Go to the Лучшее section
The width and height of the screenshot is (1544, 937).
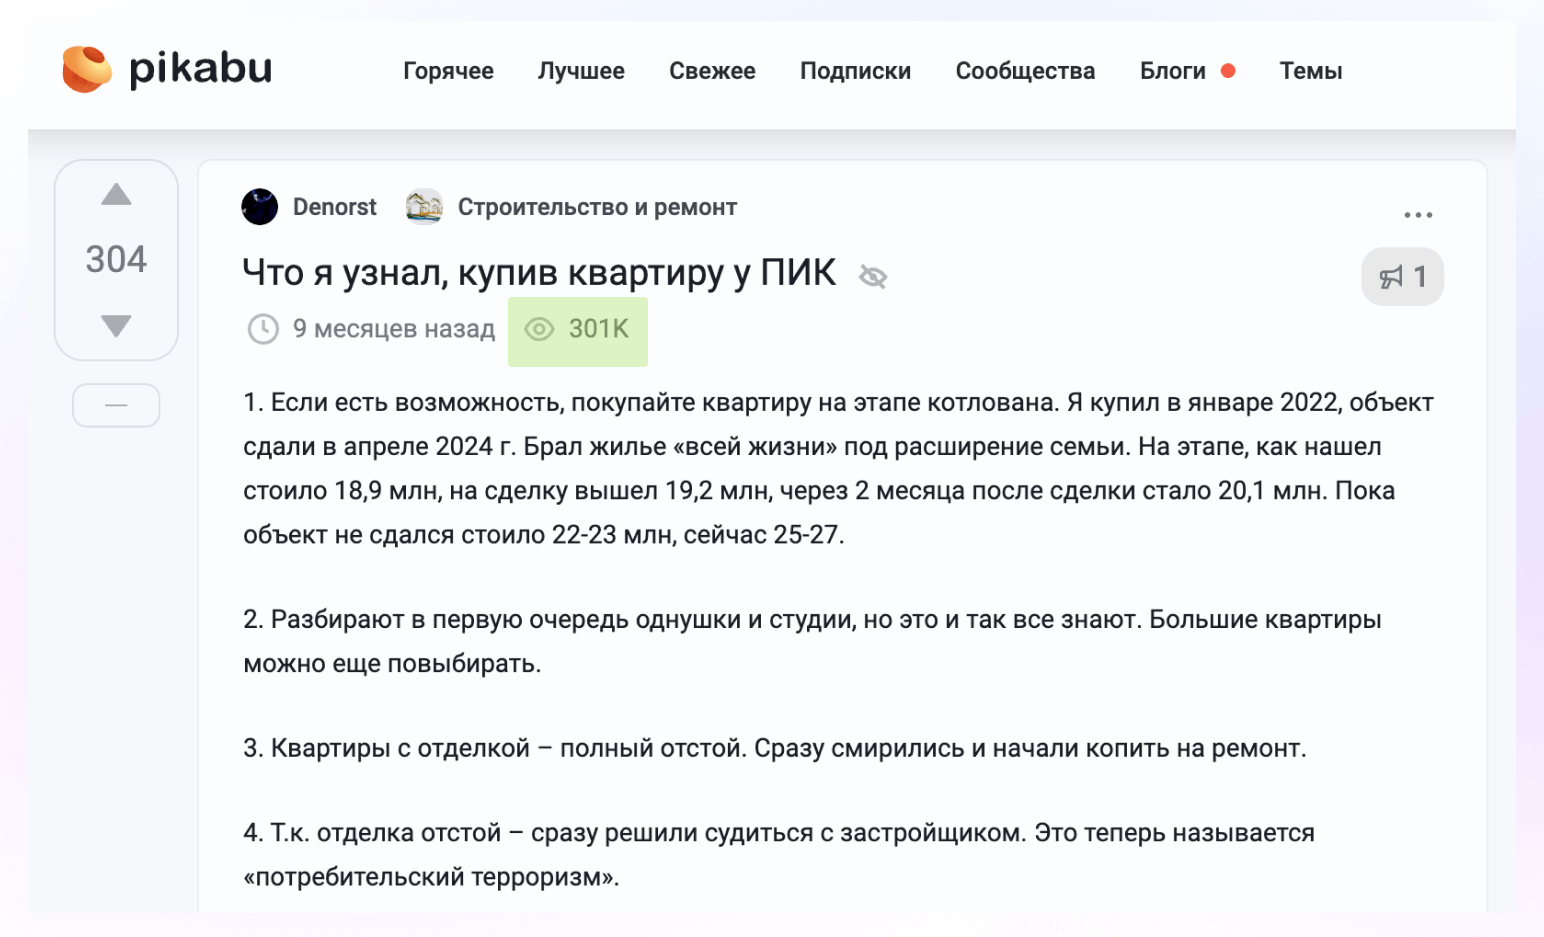[581, 71]
